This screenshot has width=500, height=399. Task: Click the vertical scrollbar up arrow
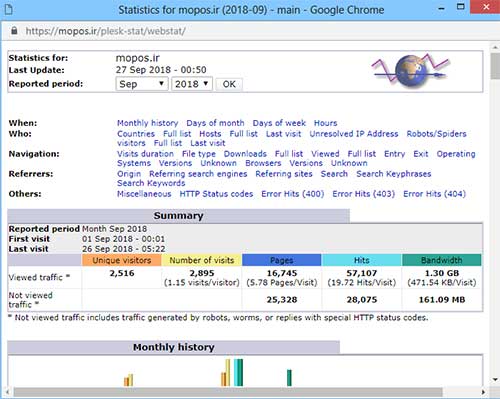pos(495,47)
